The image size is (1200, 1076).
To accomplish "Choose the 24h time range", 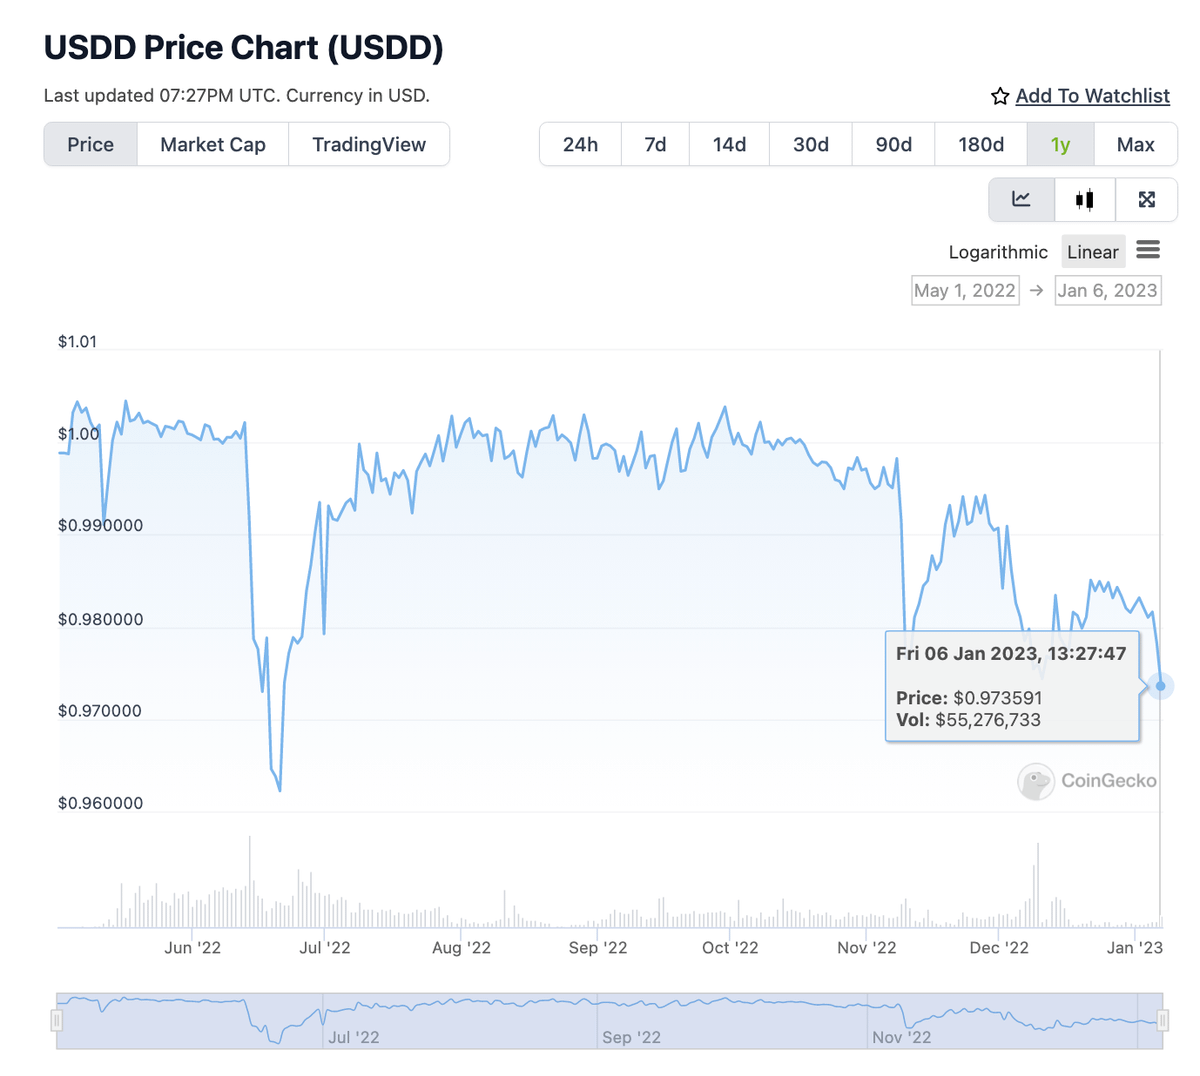I will click(580, 145).
